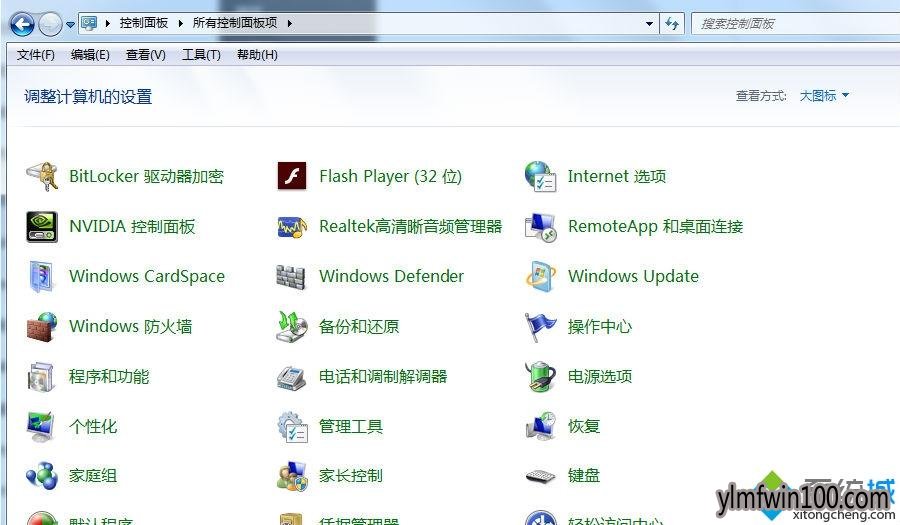Open the Windows 防火墙 brick wall icon

point(42,326)
